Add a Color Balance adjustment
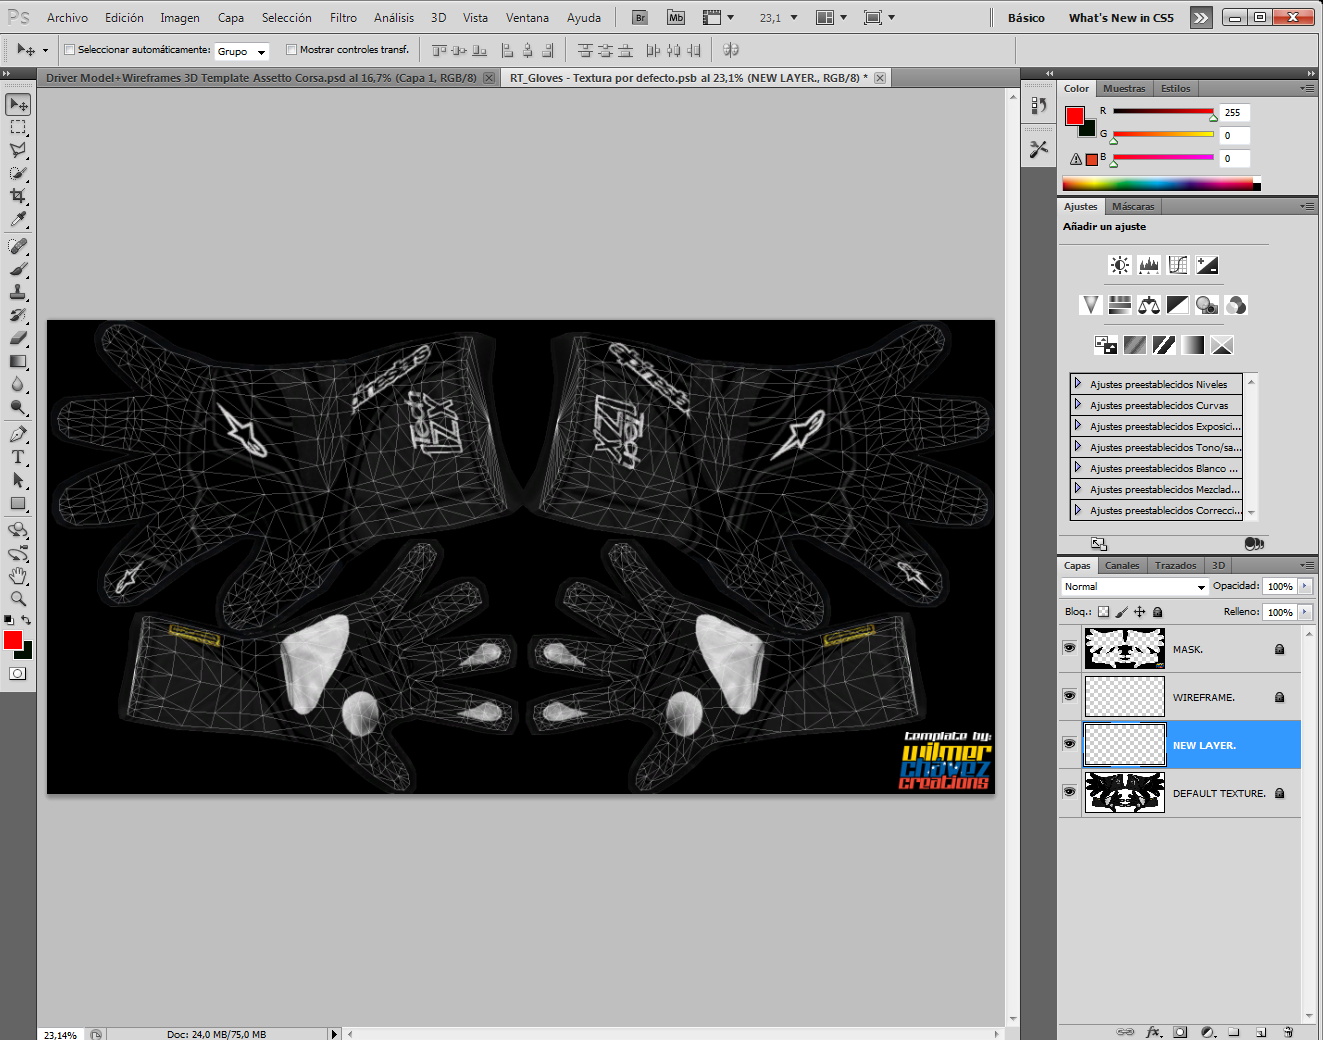 [1149, 305]
